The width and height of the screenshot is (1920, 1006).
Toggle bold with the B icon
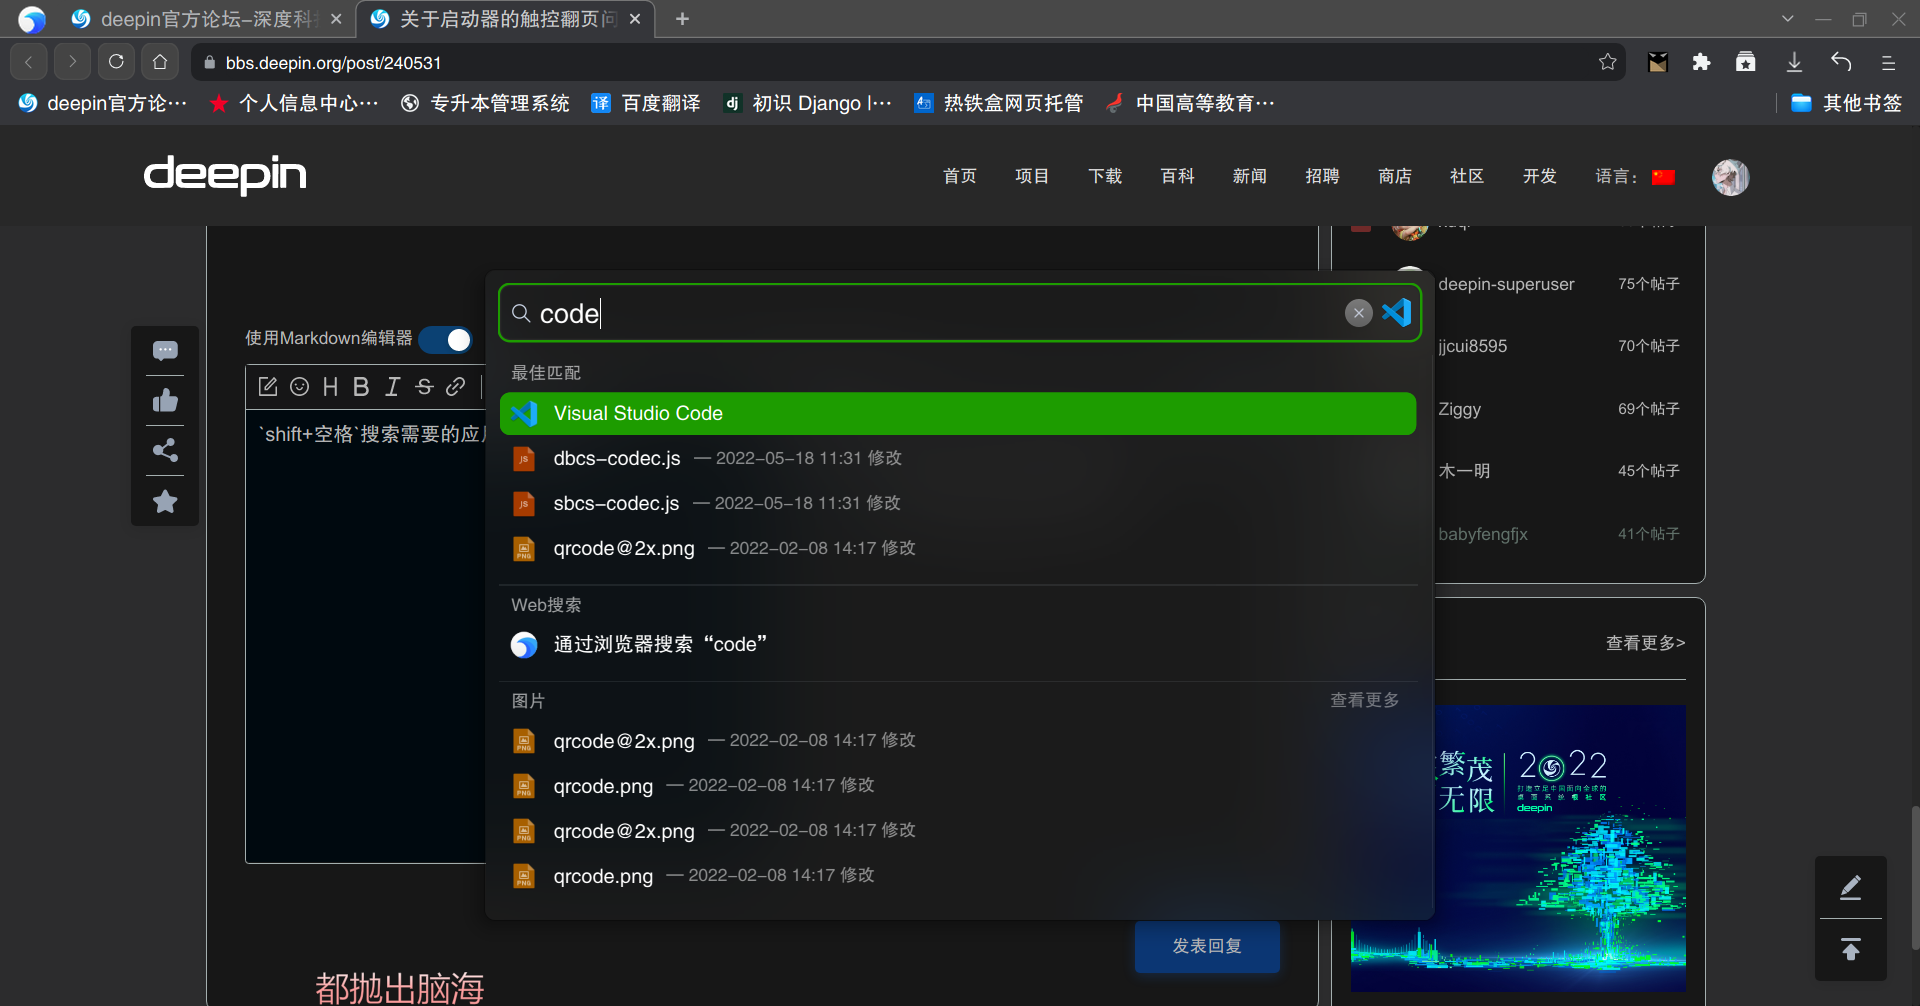(361, 387)
